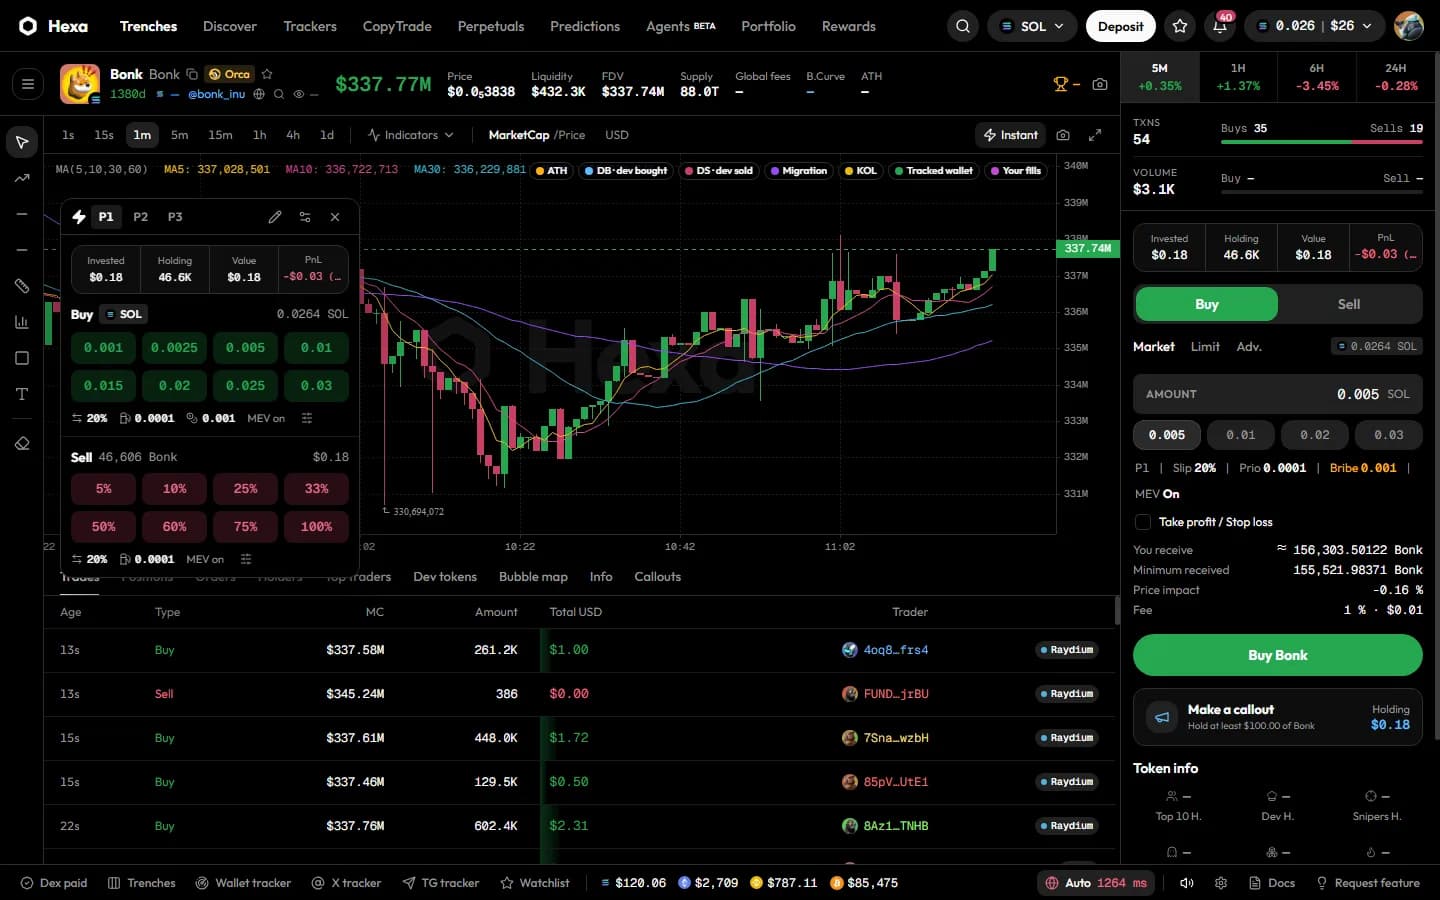Select the ruler measure tool
The width and height of the screenshot is (1440, 900).
coord(22,286)
